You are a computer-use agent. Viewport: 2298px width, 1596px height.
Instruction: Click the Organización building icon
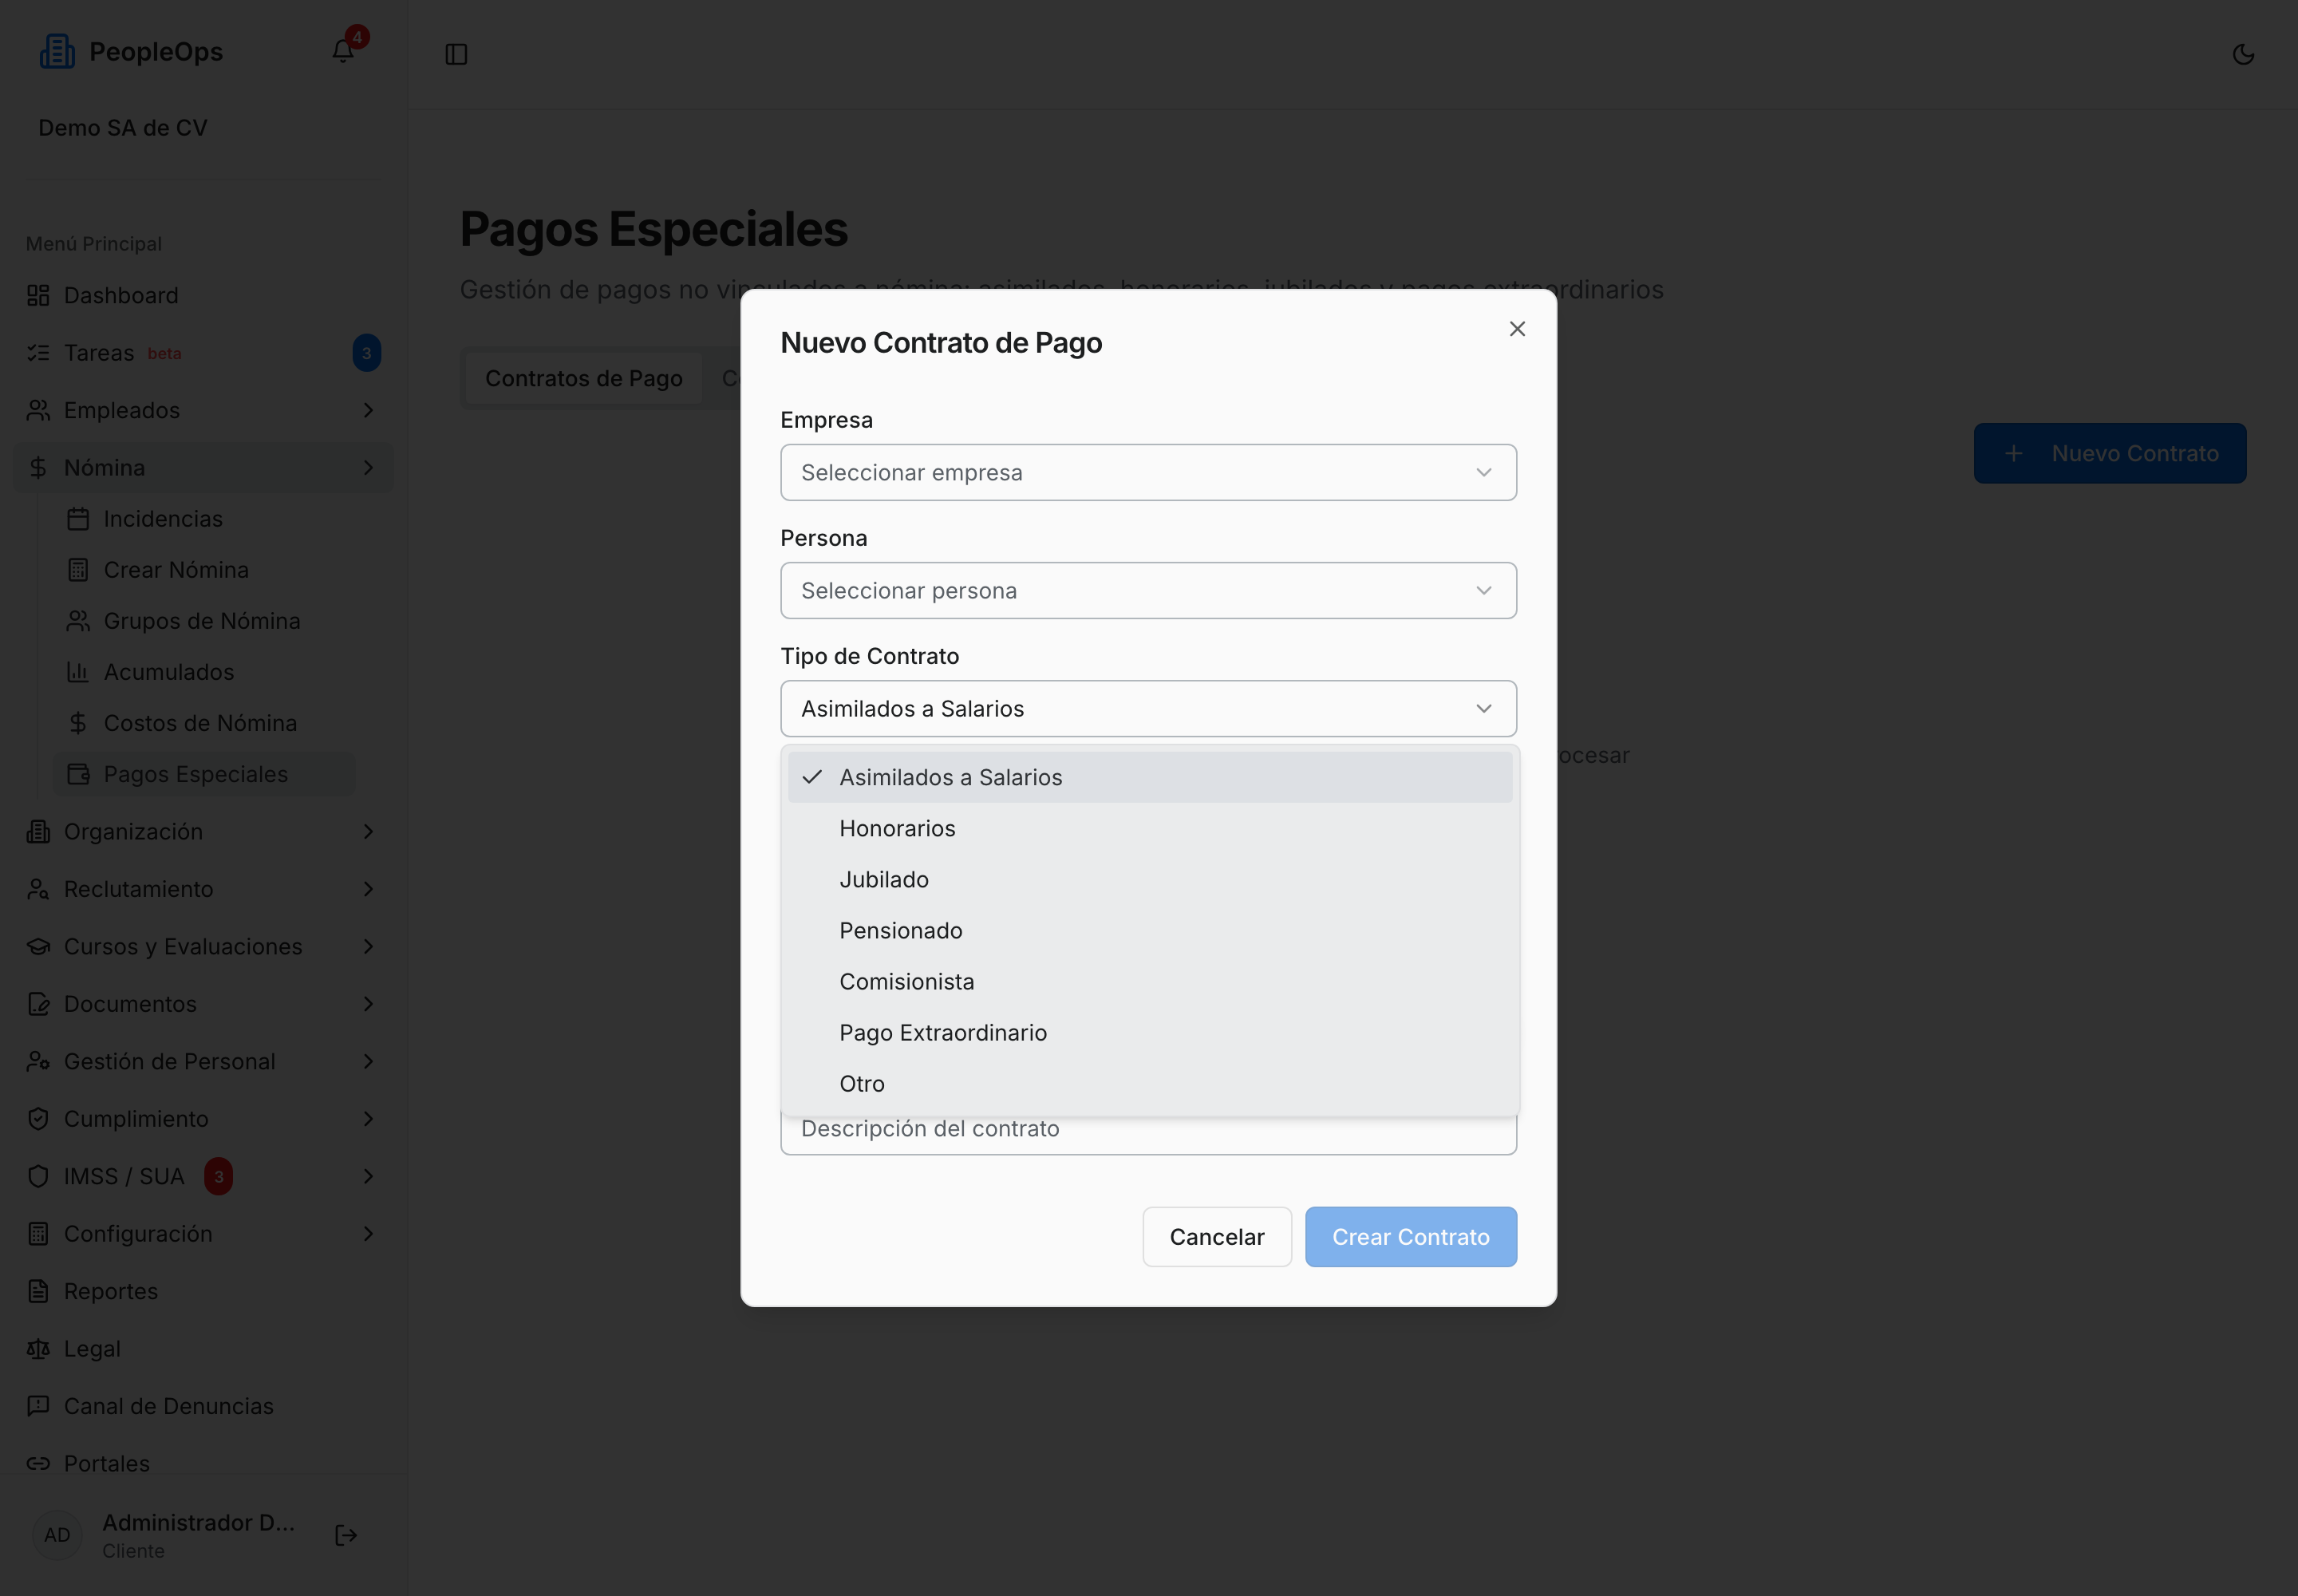click(x=38, y=832)
